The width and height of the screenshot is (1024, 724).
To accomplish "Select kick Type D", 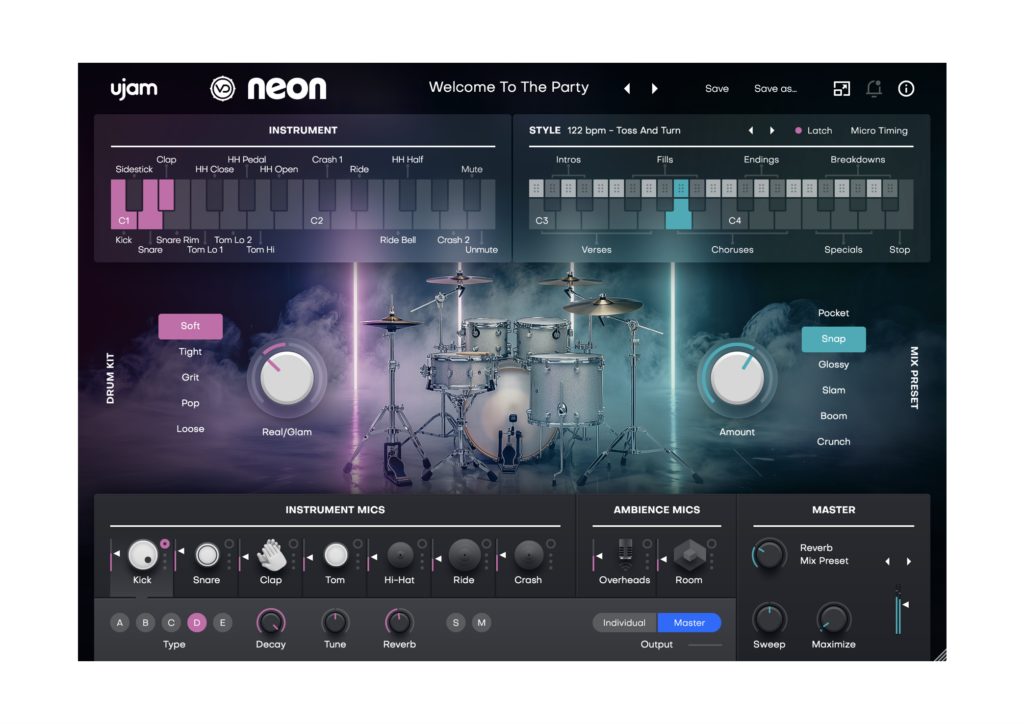I will (x=197, y=622).
